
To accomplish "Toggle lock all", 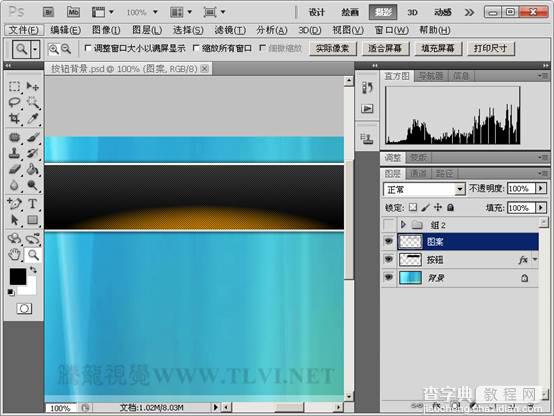I will coord(450,207).
